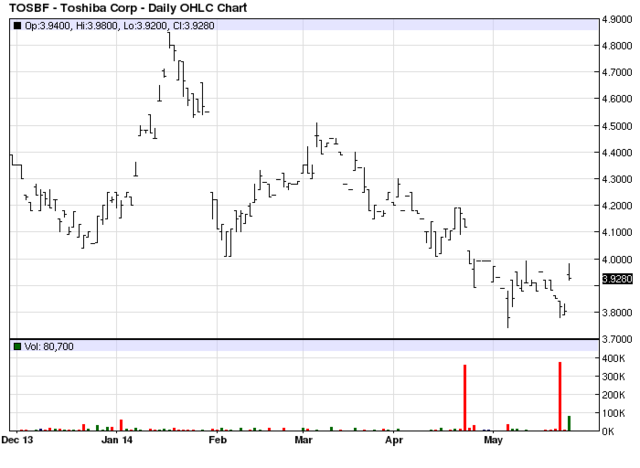Image resolution: width=640 pixels, height=468 pixels.
Task: Click the Jan 14 date label
Action: pyautogui.click(x=117, y=440)
